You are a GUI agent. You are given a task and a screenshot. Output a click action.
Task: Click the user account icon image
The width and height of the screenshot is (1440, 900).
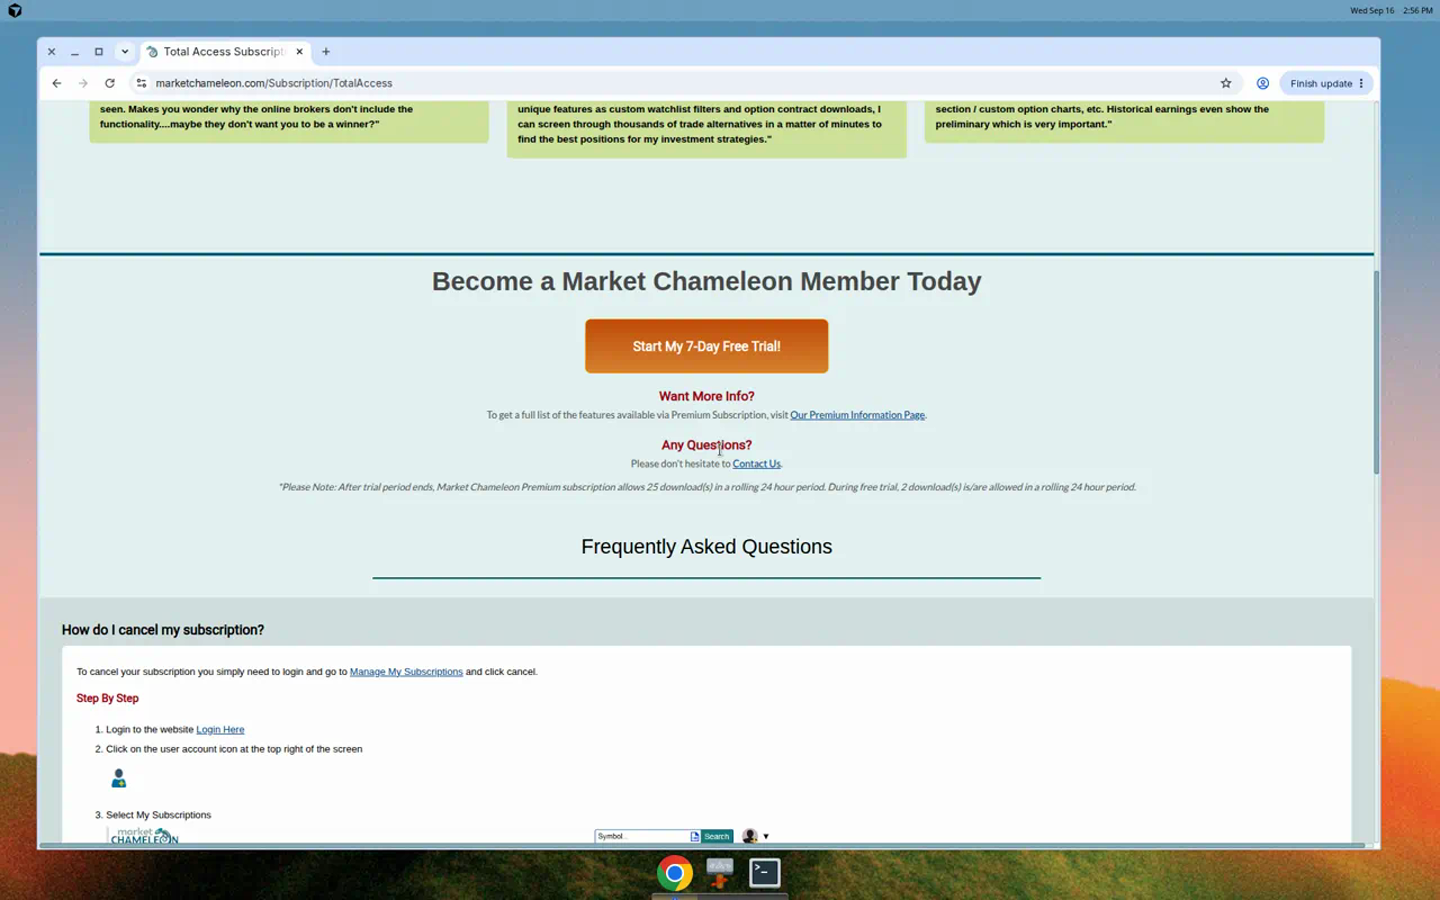point(118,778)
